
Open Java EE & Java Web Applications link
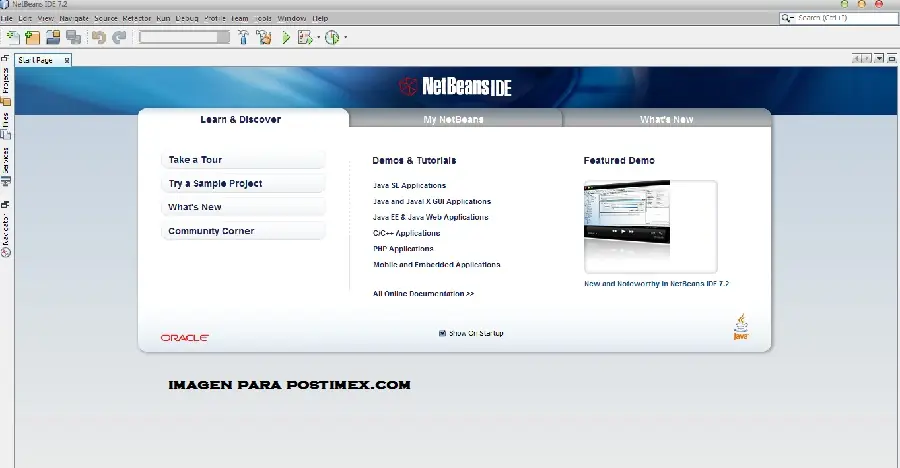tap(430, 217)
